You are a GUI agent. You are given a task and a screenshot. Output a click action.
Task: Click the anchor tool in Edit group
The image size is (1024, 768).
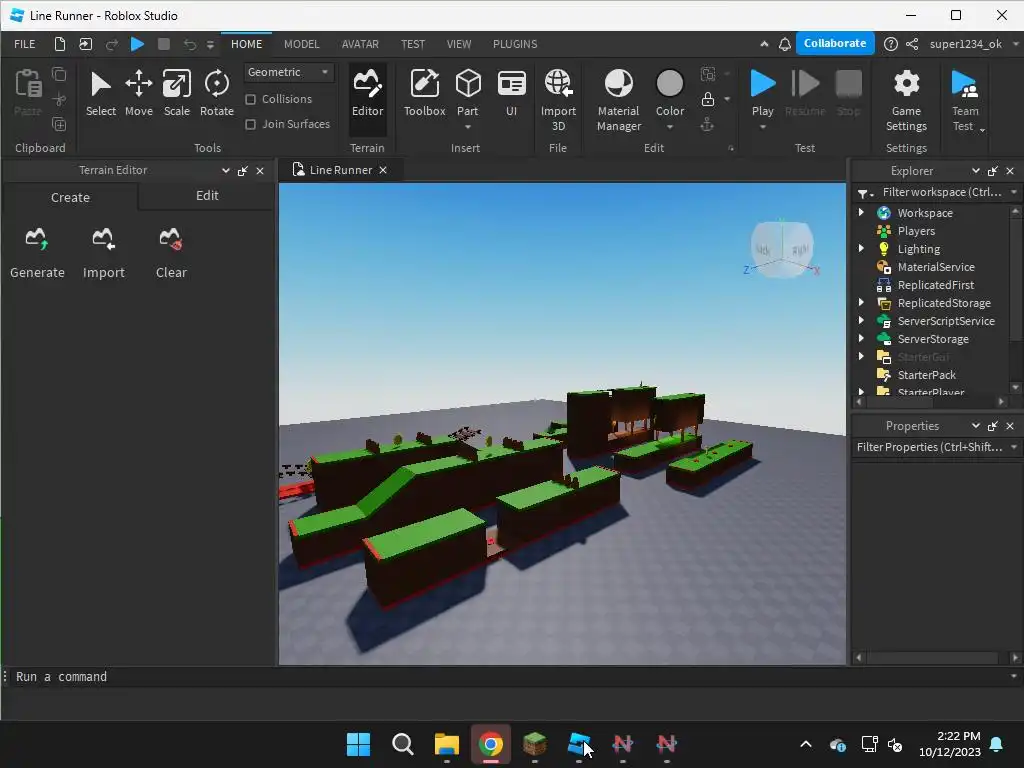(707, 125)
